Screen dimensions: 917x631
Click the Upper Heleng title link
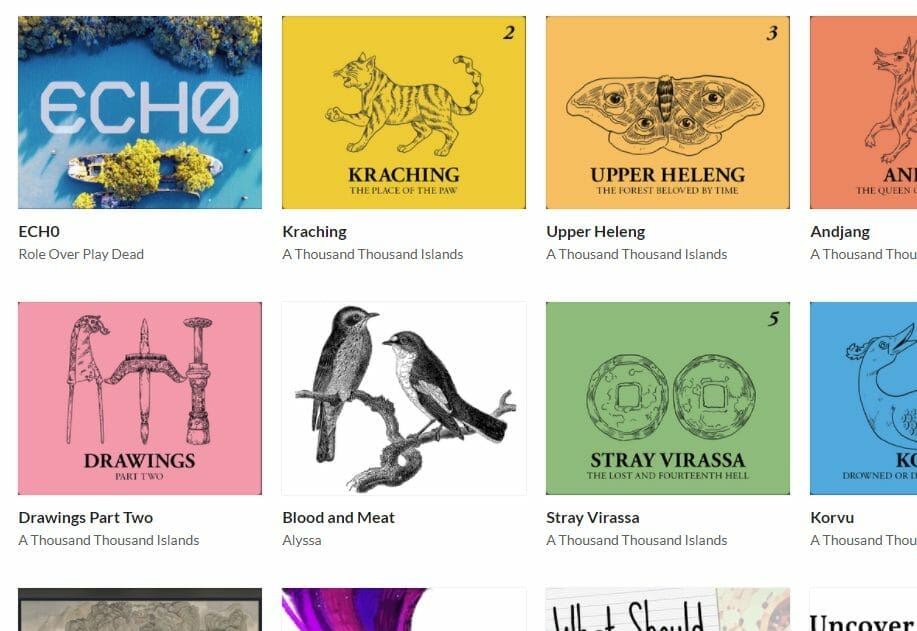(x=595, y=232)
